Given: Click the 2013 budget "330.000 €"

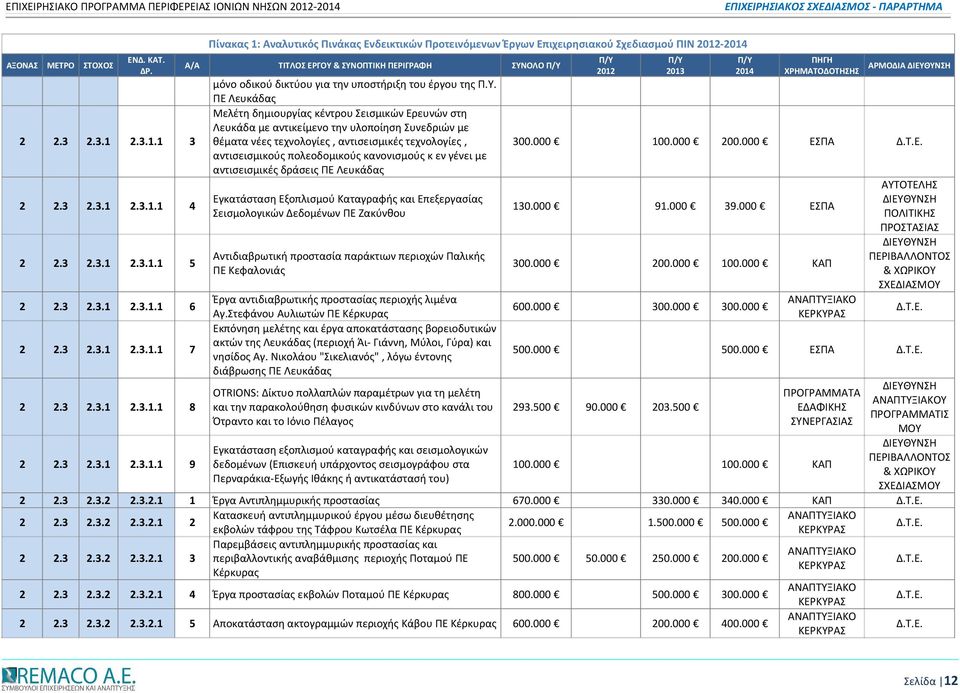Looking at the screenshot, I should [x=675, y=501].
